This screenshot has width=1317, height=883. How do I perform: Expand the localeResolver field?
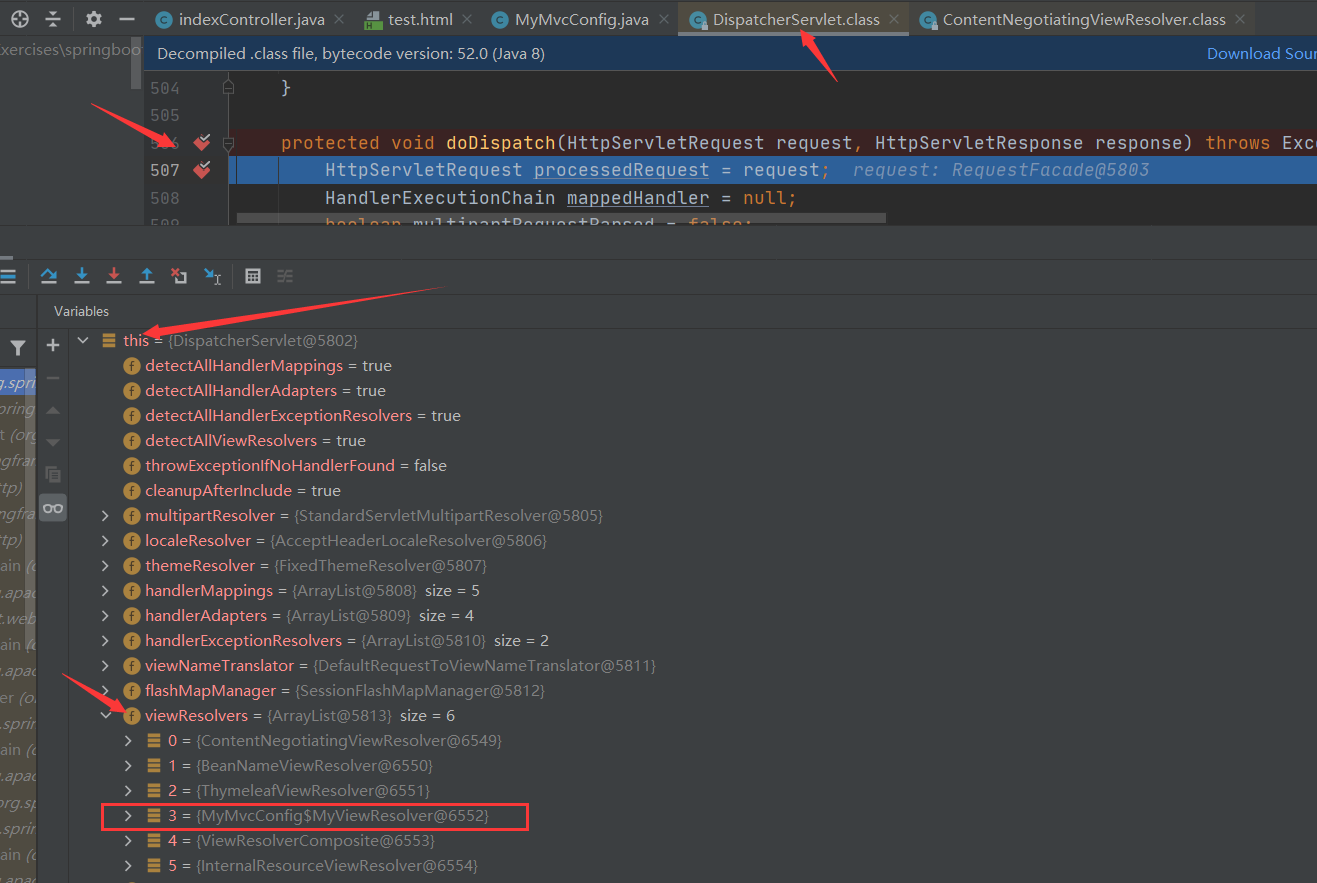click(105, 541)
